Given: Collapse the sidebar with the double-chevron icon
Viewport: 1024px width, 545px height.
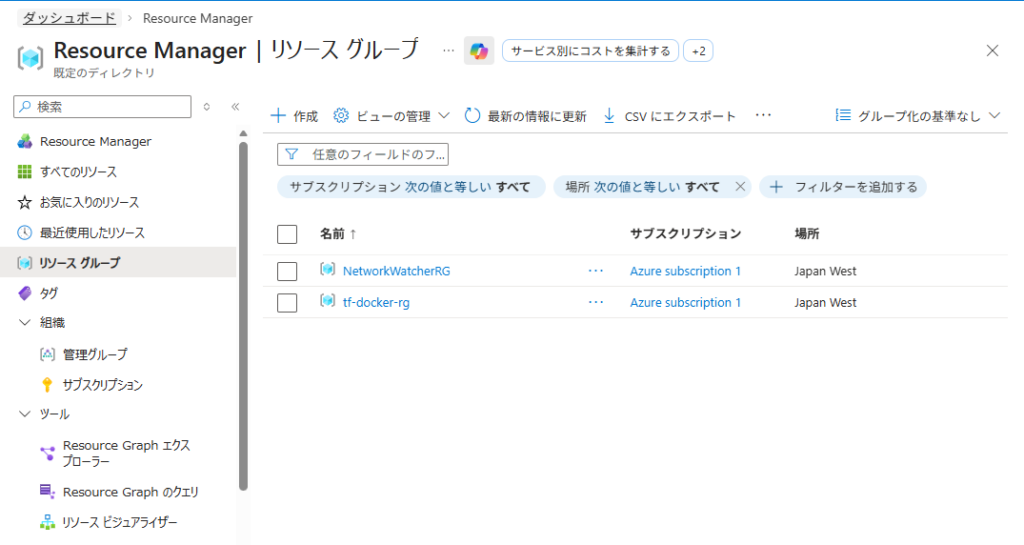Looking at the screenshot, I should 235,106.
